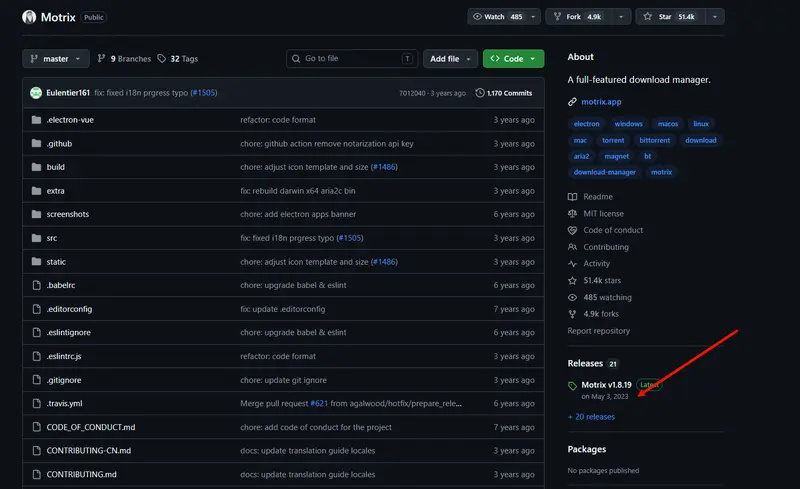Click the Go to file search field
This screenshot has width=800, height=489.
point(351,59)
